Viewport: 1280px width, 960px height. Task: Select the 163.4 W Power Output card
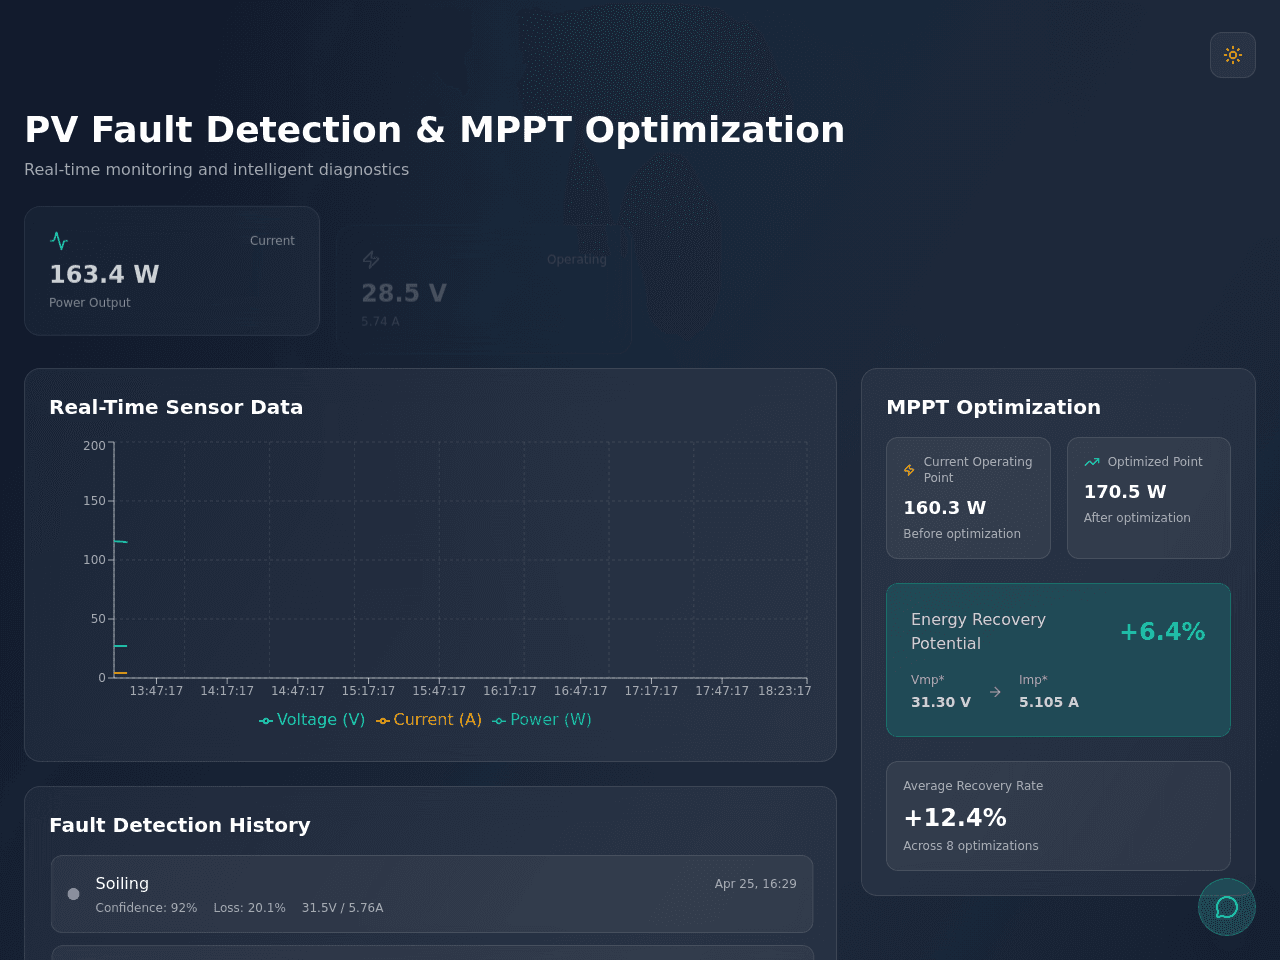[172, 271]
